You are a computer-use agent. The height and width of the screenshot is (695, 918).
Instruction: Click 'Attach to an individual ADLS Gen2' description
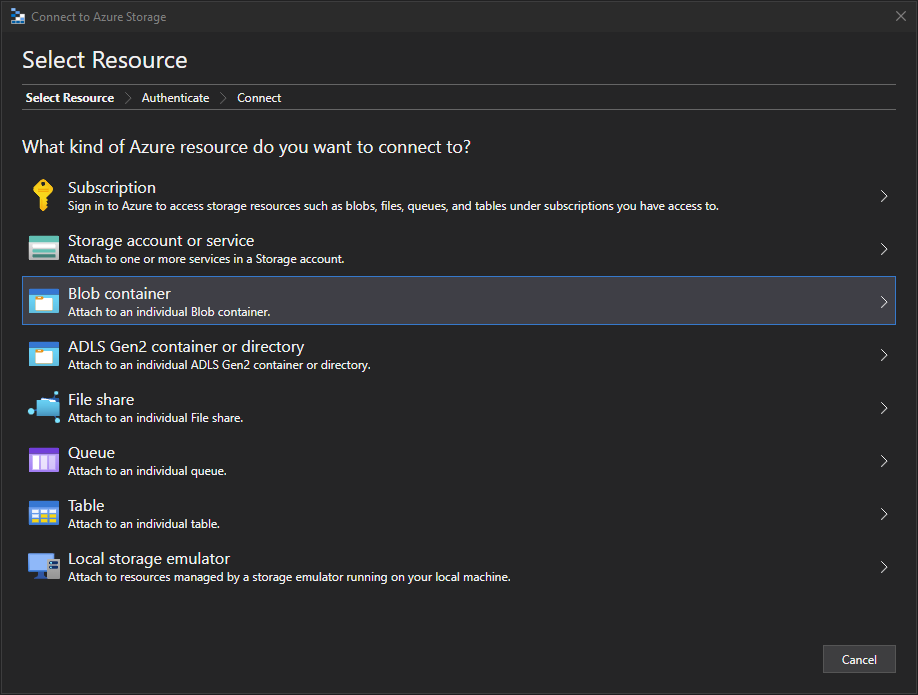pyautogui.click(x=219, y=365)
